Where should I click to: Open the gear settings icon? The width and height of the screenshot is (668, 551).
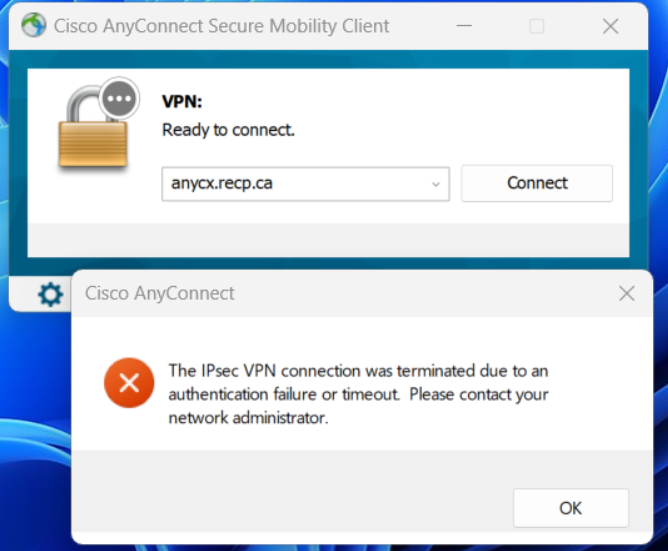(50, 294)
